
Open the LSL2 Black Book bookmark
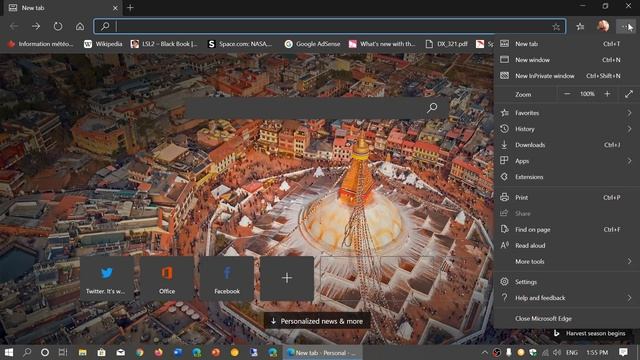coord(164,44)
